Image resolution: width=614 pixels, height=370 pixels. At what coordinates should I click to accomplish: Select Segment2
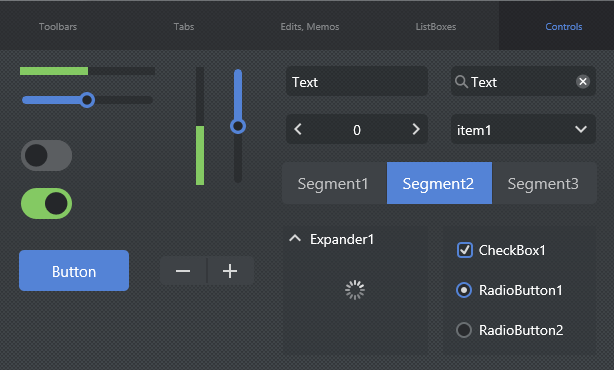coord(439,183)
